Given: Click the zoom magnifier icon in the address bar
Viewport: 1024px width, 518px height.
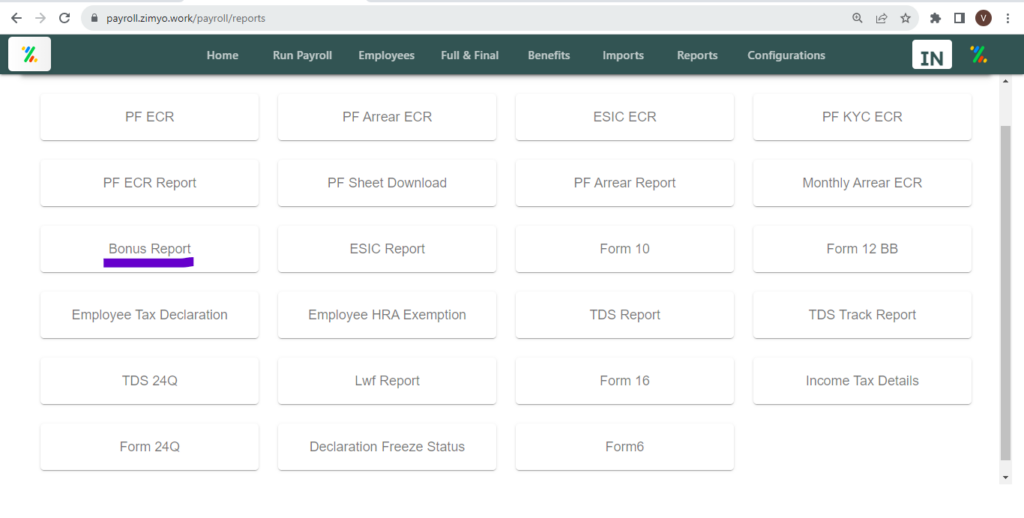Looking at the screenshot, I should 857,18.
